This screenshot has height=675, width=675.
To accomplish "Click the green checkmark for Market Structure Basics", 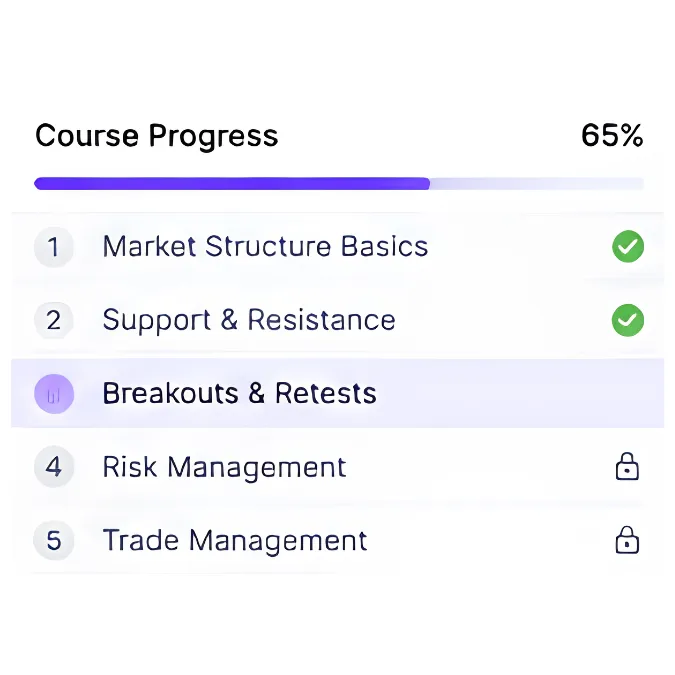I will click(628, 246).
